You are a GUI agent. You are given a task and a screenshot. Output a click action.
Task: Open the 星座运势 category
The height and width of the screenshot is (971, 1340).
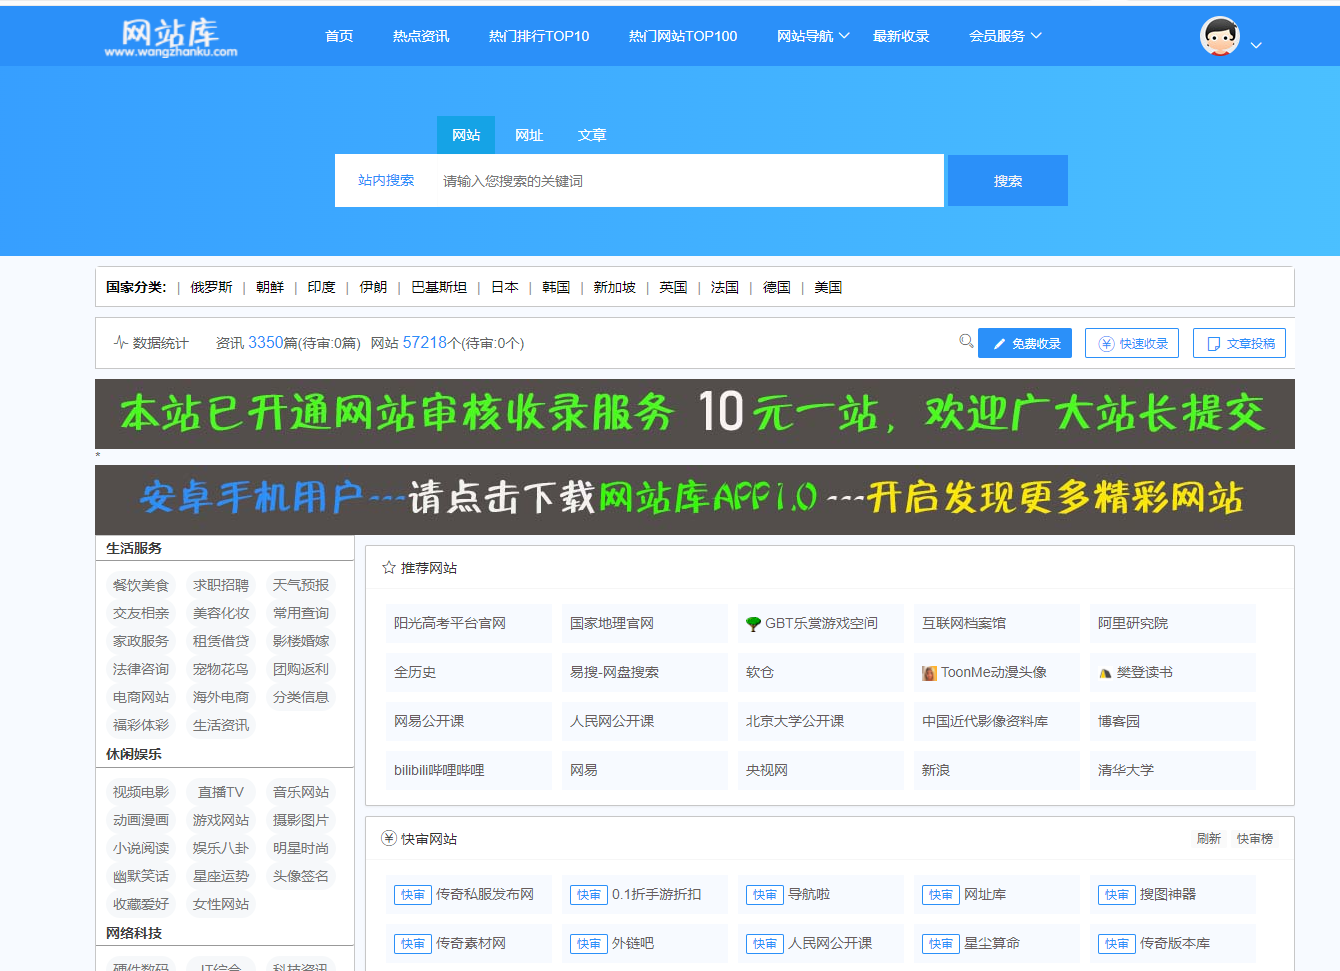tap(221, 876)
